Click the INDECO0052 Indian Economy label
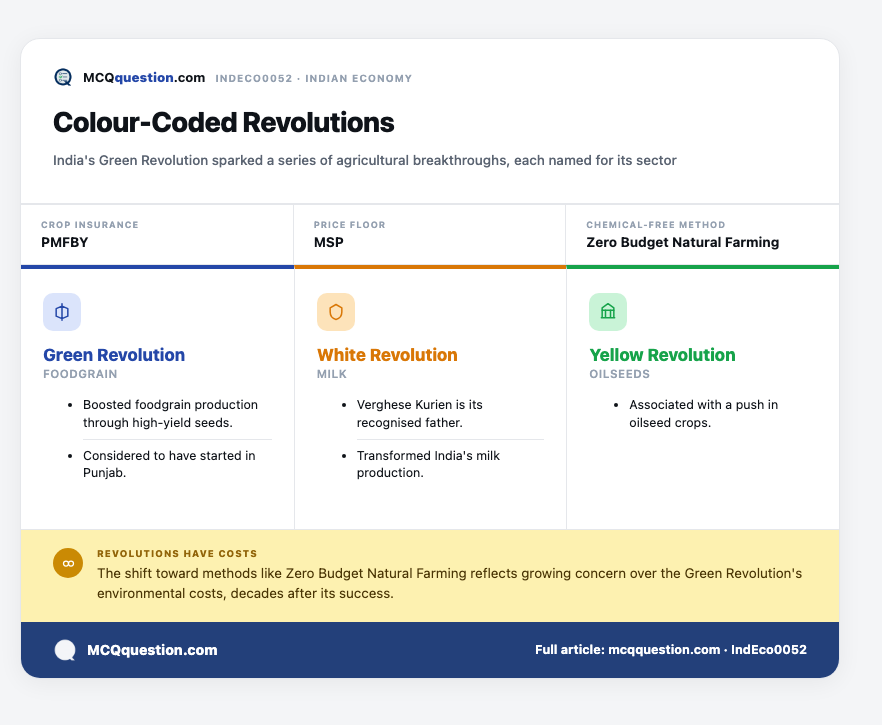The width and height of the screenshot is (882, 725). point(314,78)
